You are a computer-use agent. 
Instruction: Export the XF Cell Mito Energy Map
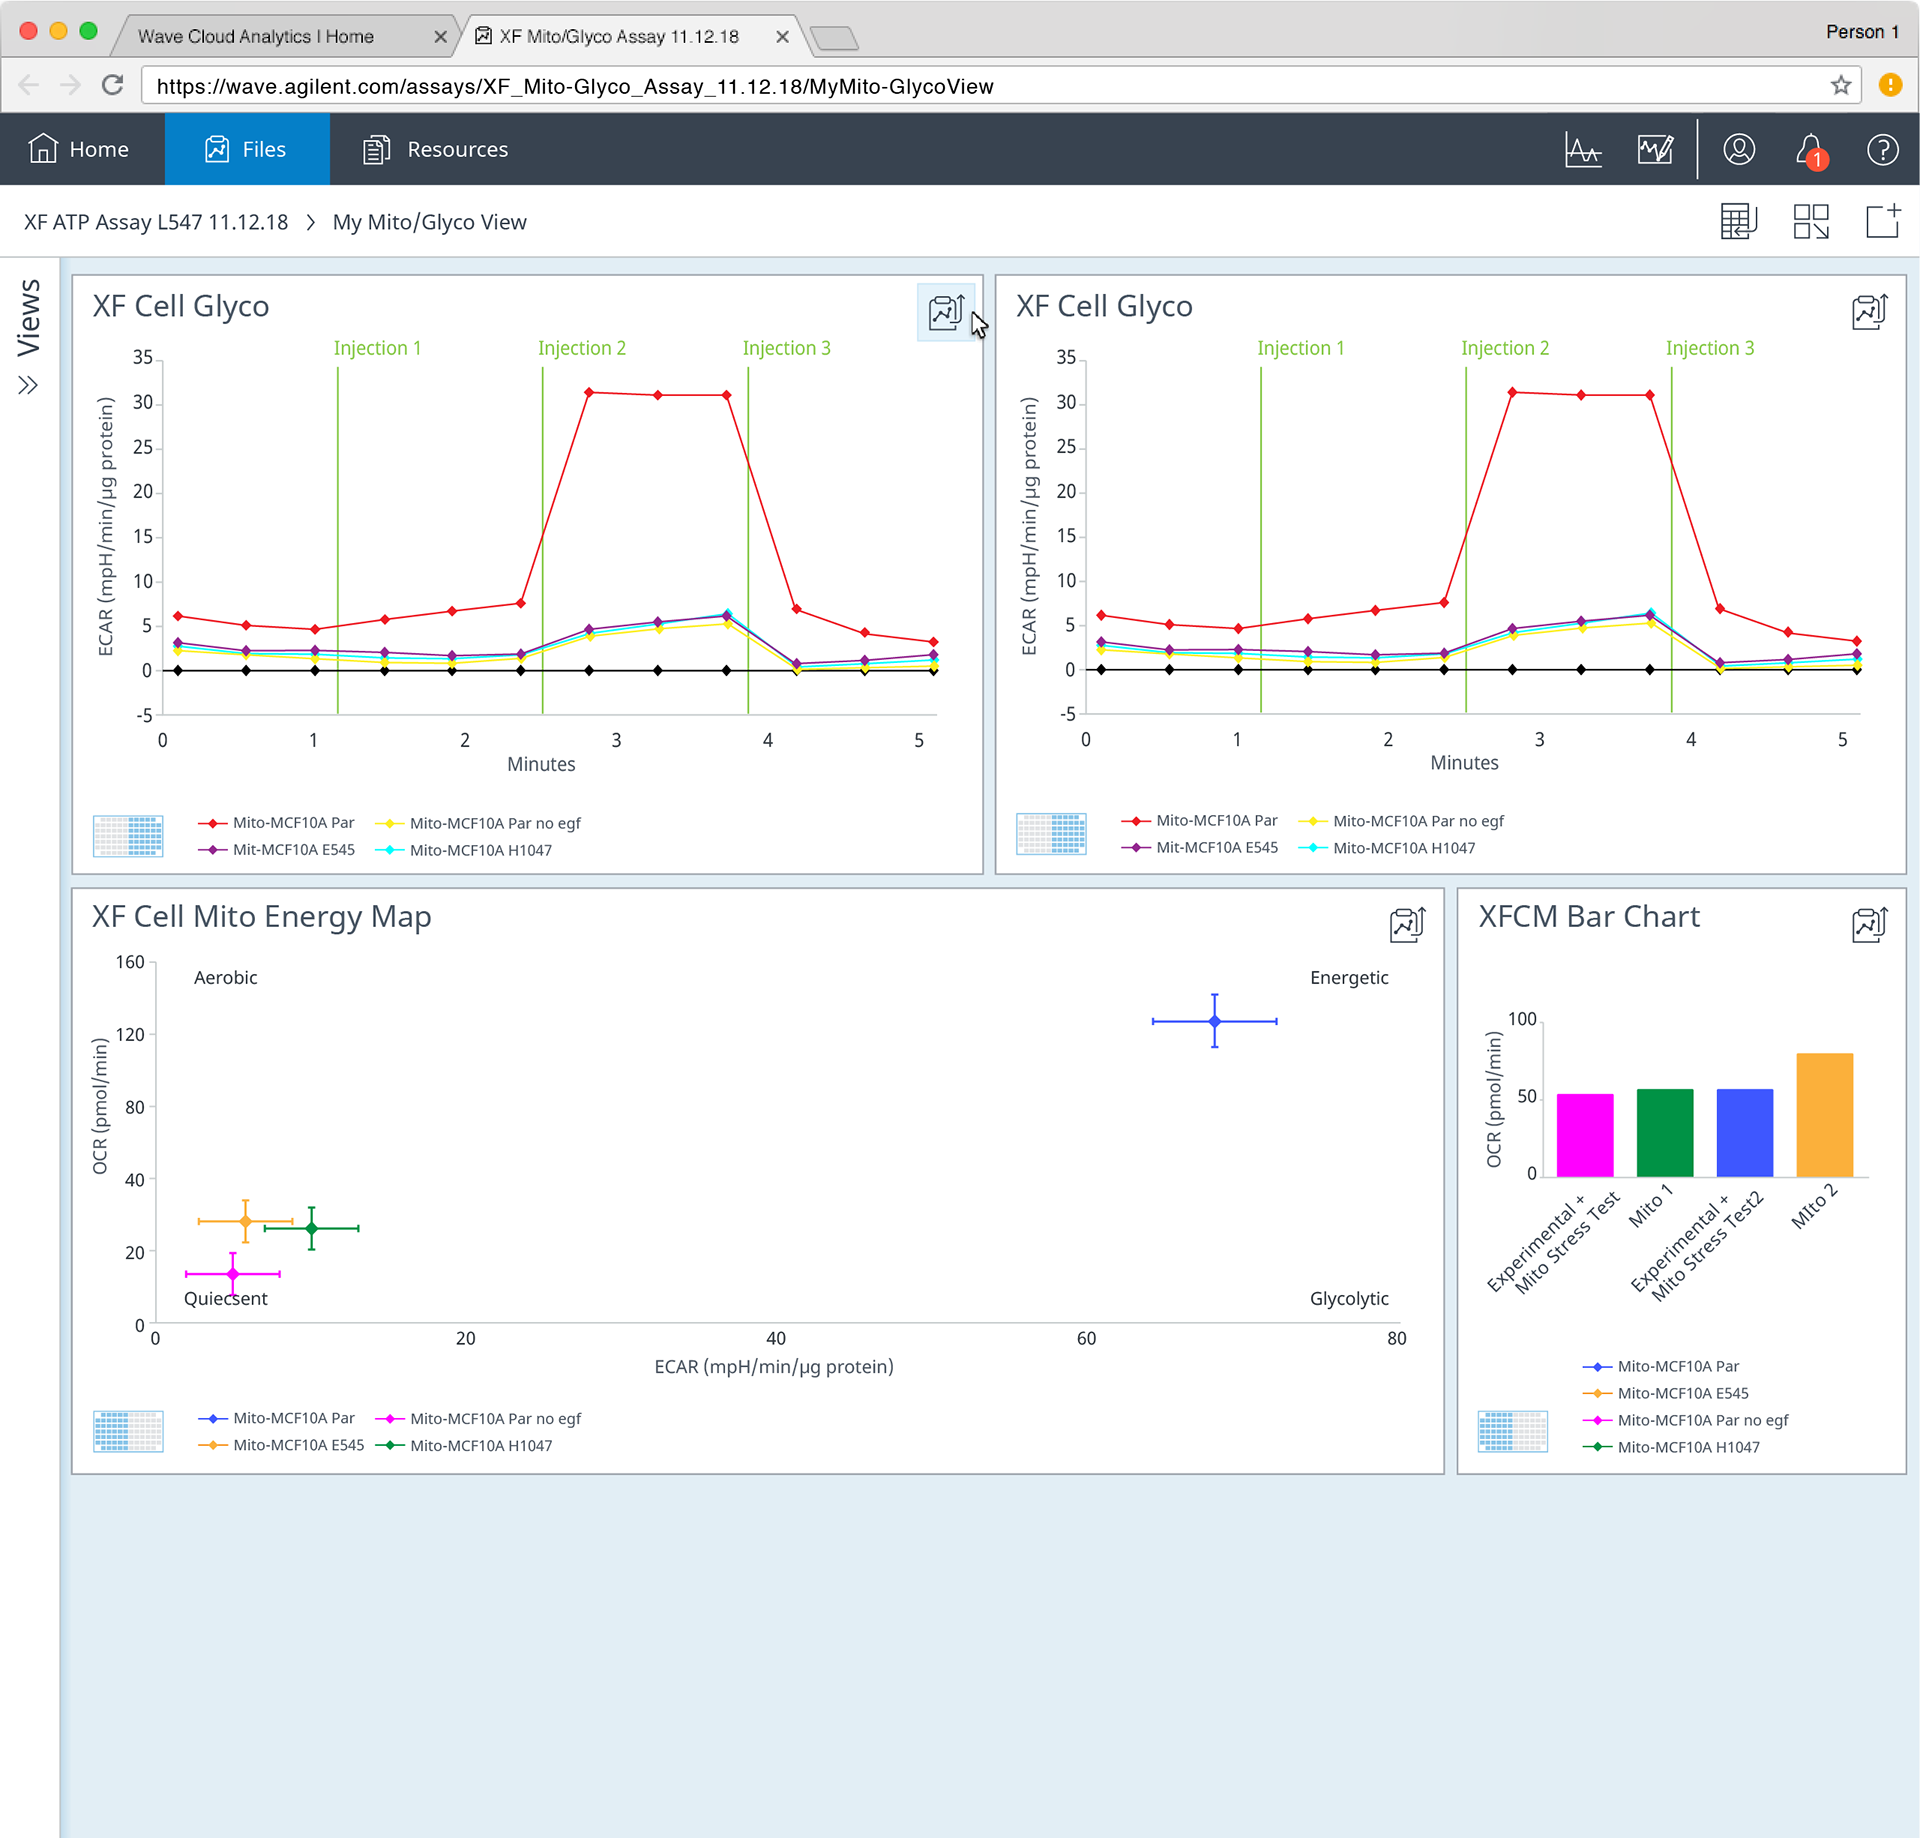(x=1407, y=925)
